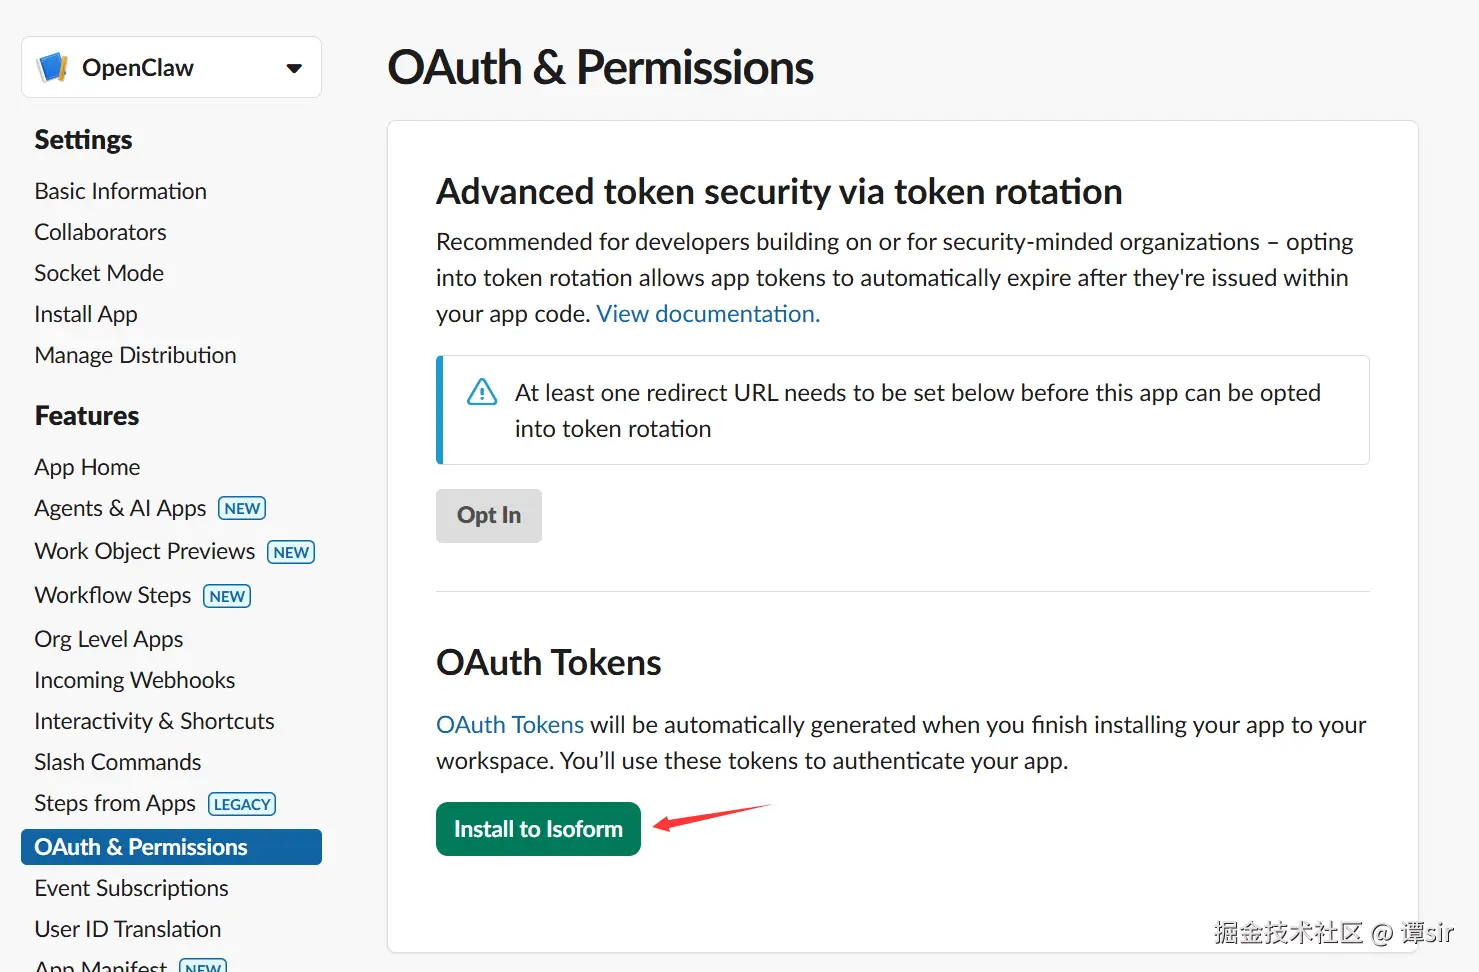The image size is (1479, 972).
Task: Open Agents & AI Apps
Action: (120, 508)
